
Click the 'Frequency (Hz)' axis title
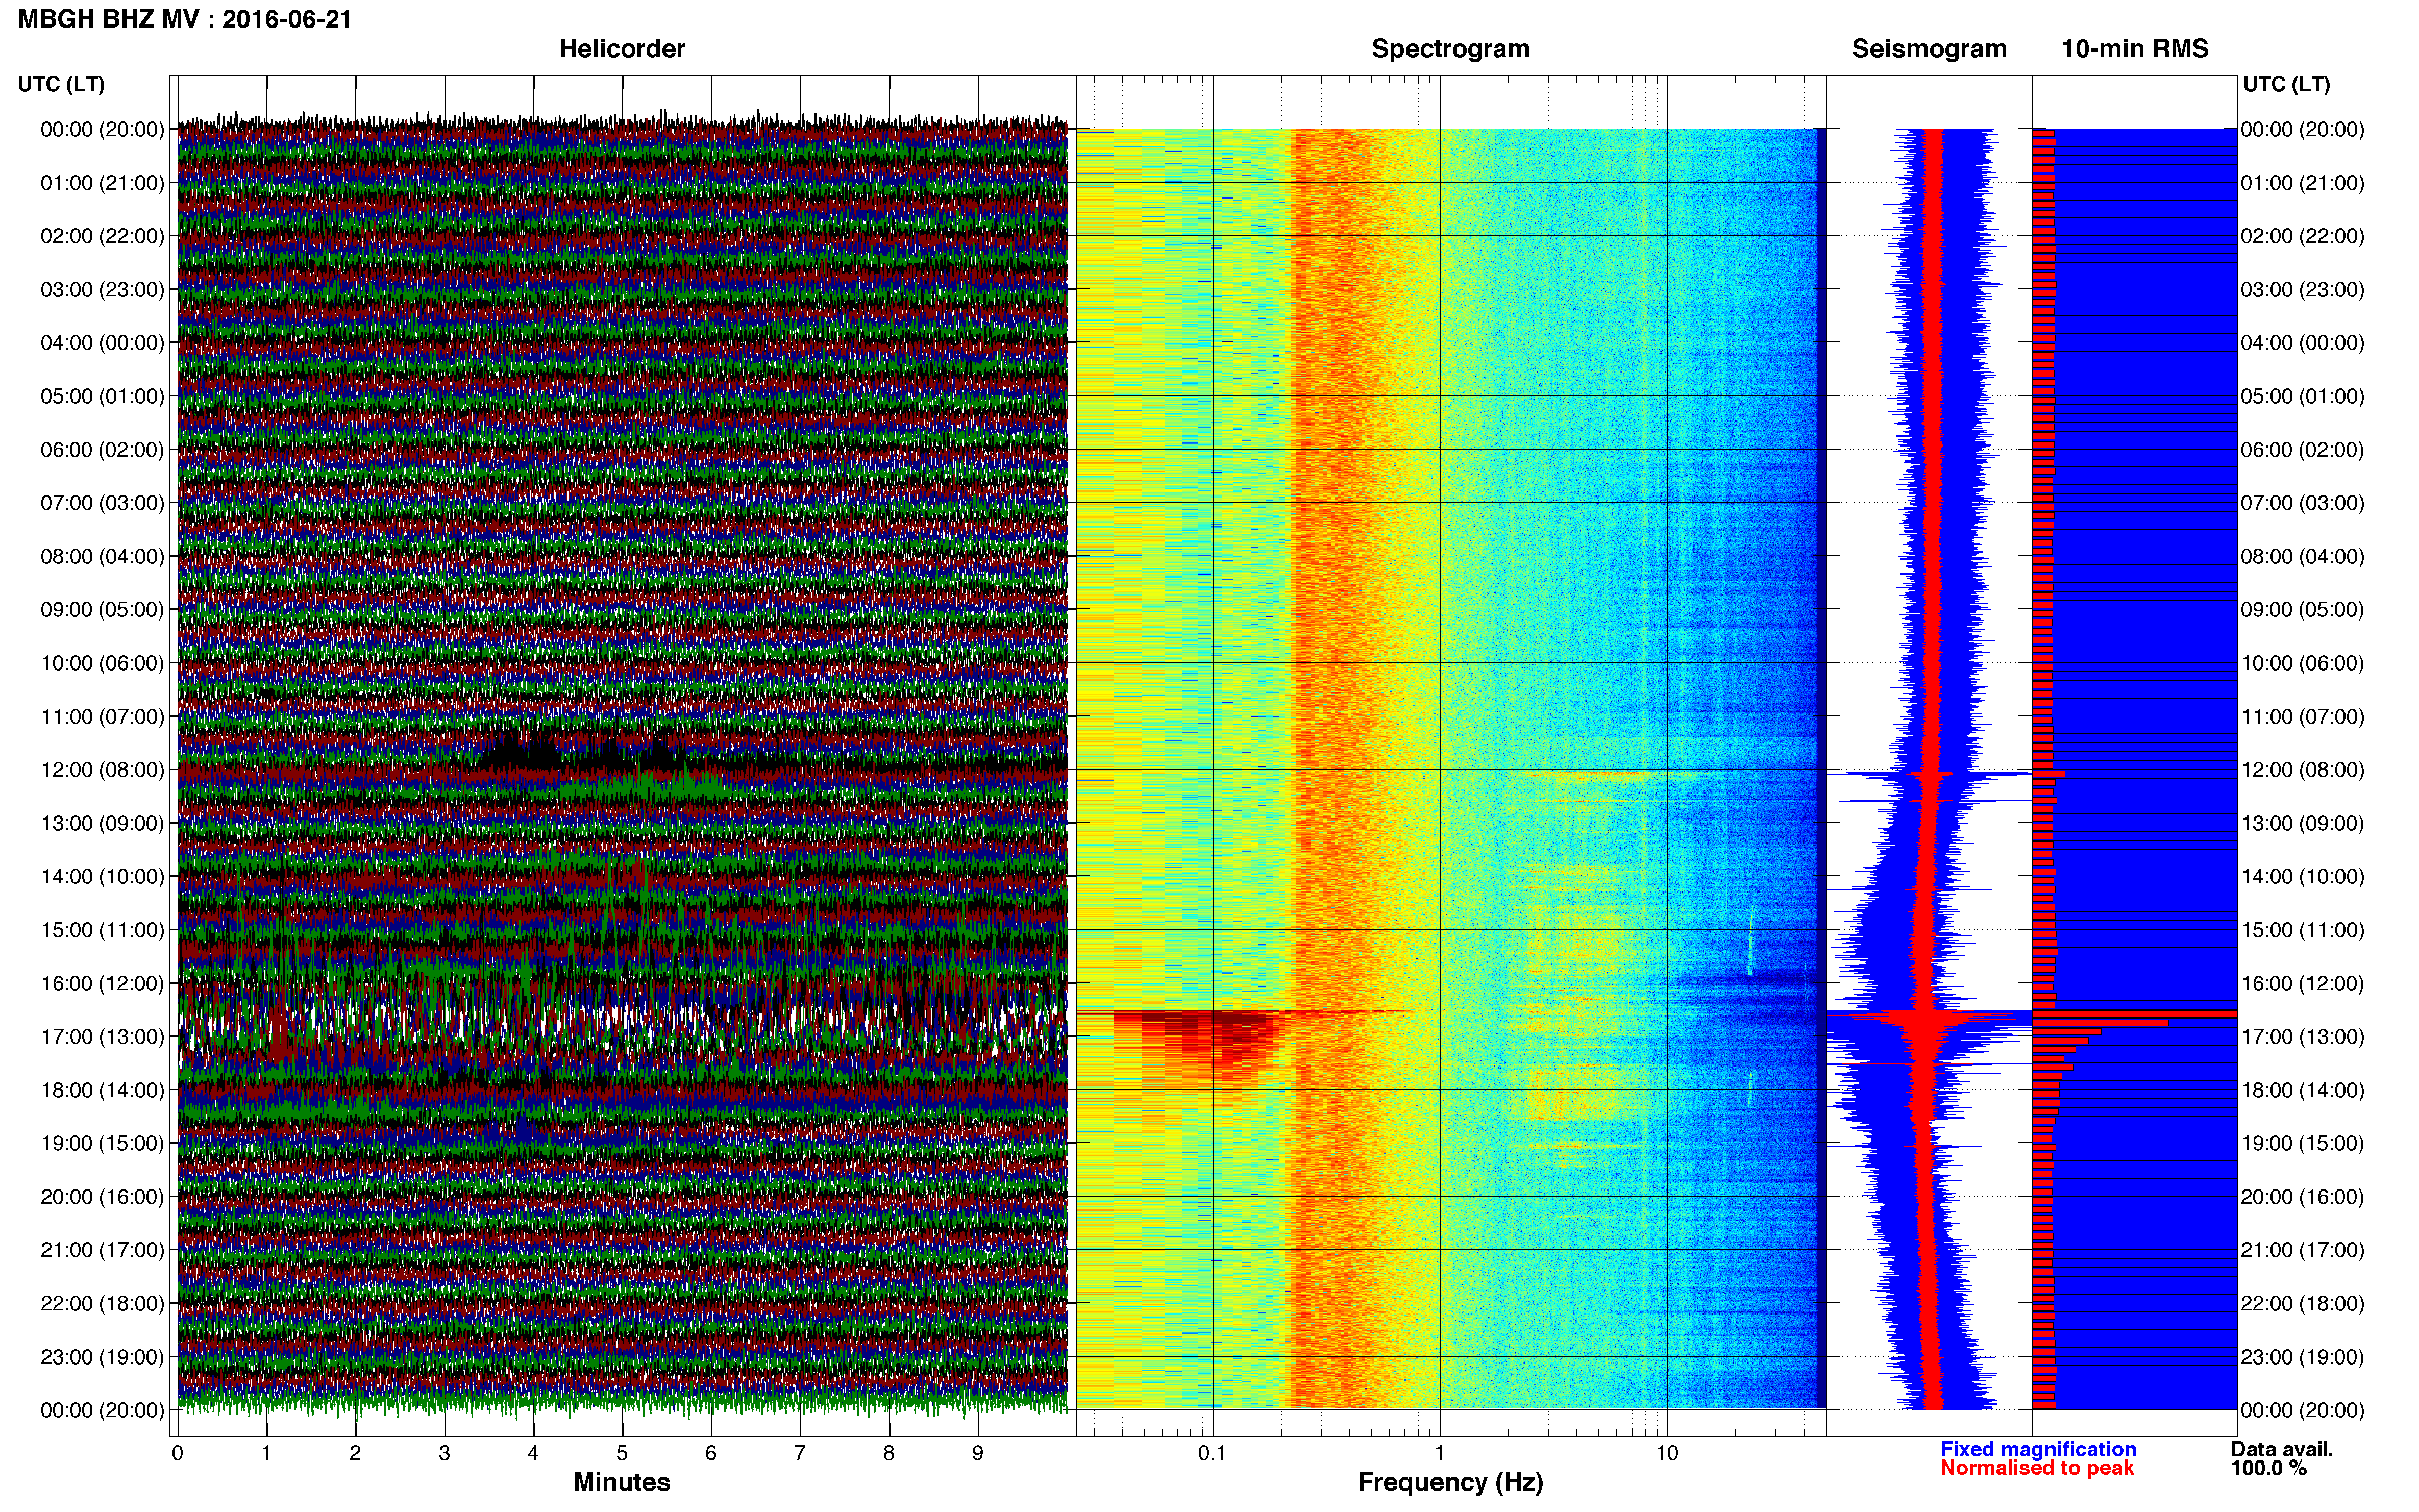(x=1450, y=1482)
